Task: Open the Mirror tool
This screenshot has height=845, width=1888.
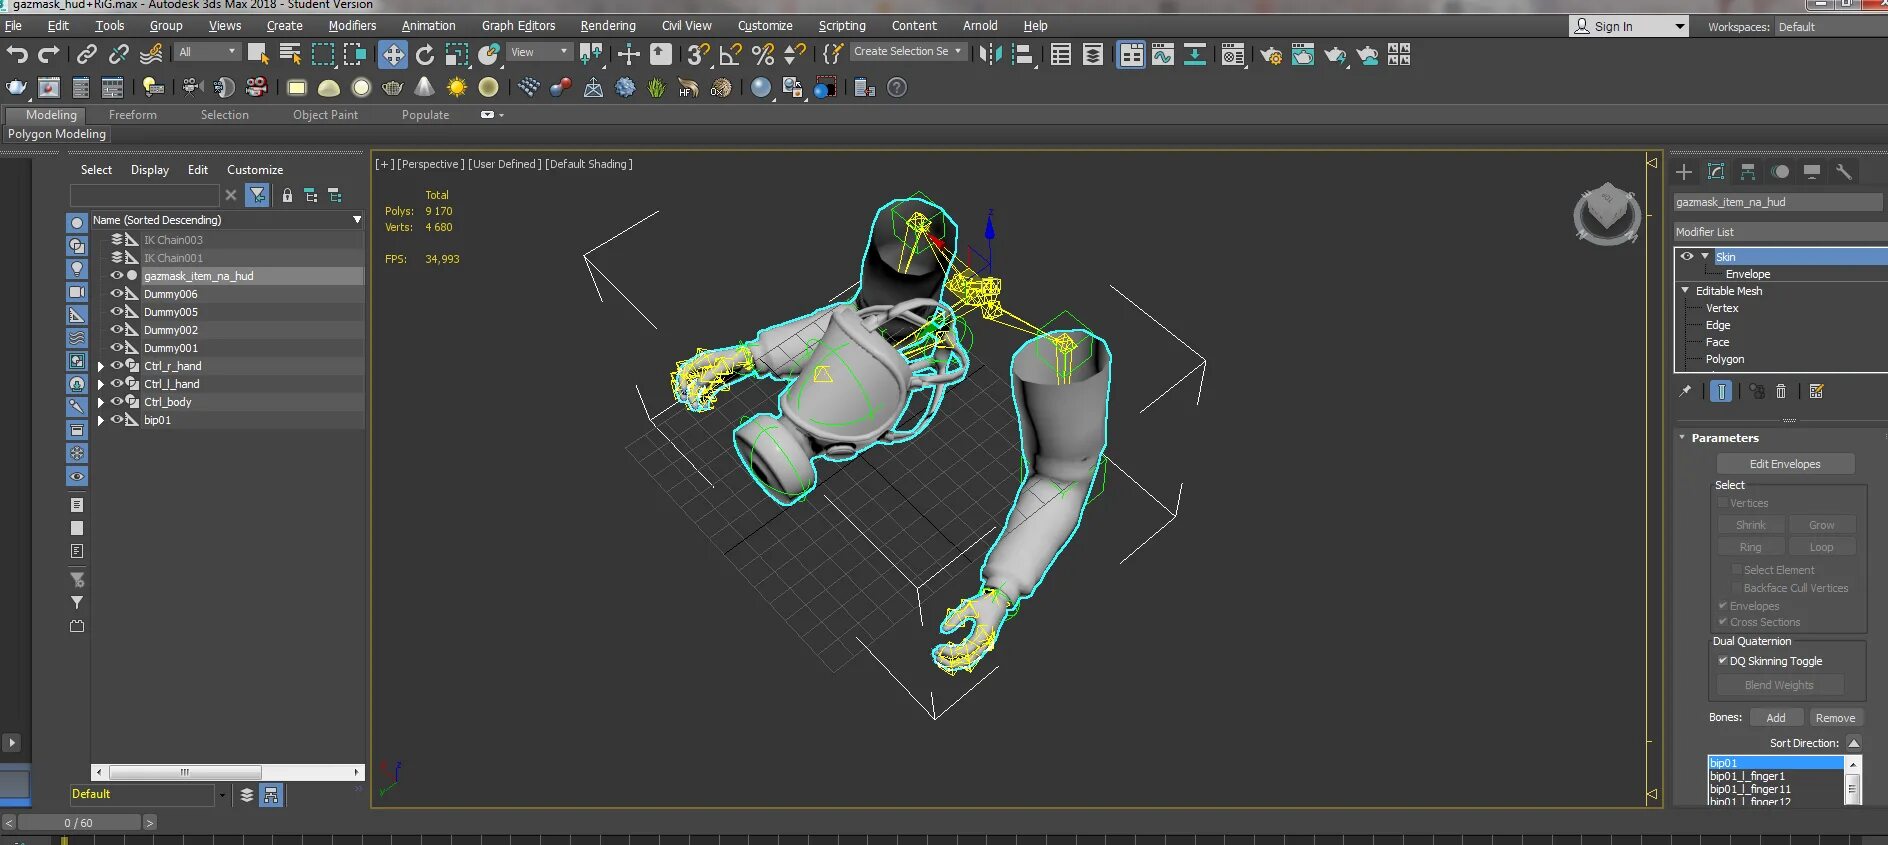Action: tap(990, 55)
